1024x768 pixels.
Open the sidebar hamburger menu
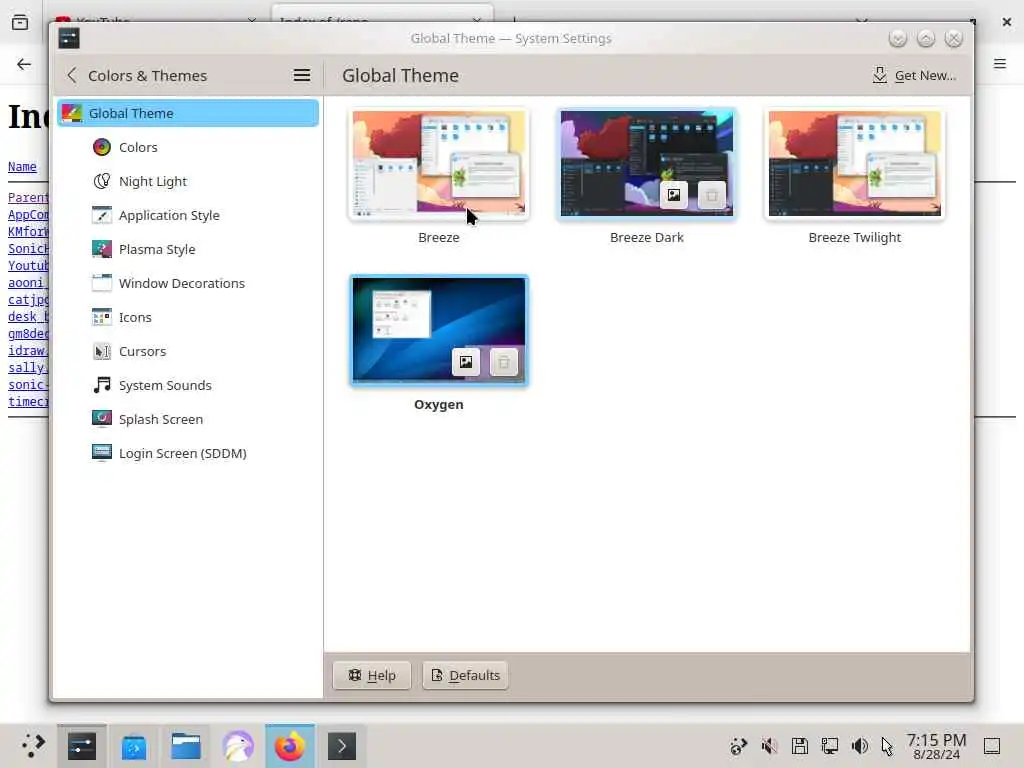(x=302, y=76)
